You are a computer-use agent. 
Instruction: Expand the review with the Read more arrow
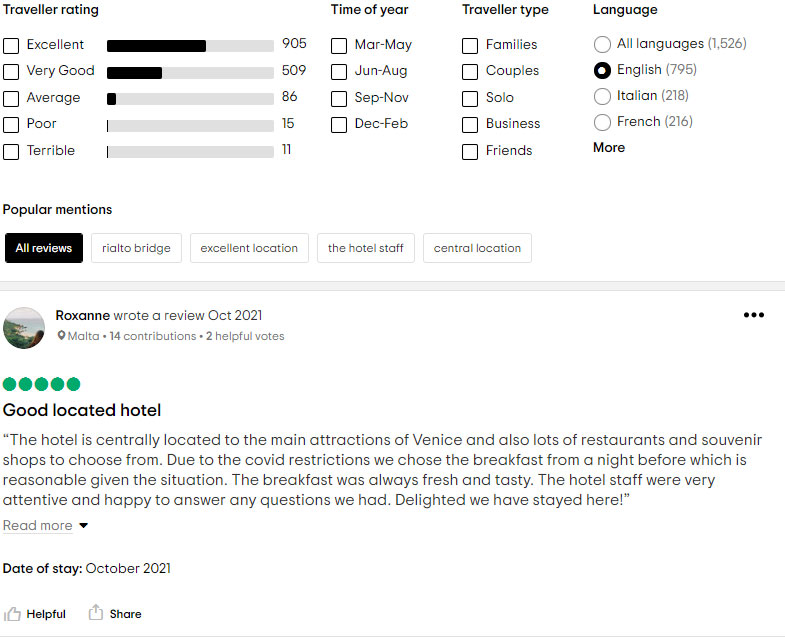84,525
